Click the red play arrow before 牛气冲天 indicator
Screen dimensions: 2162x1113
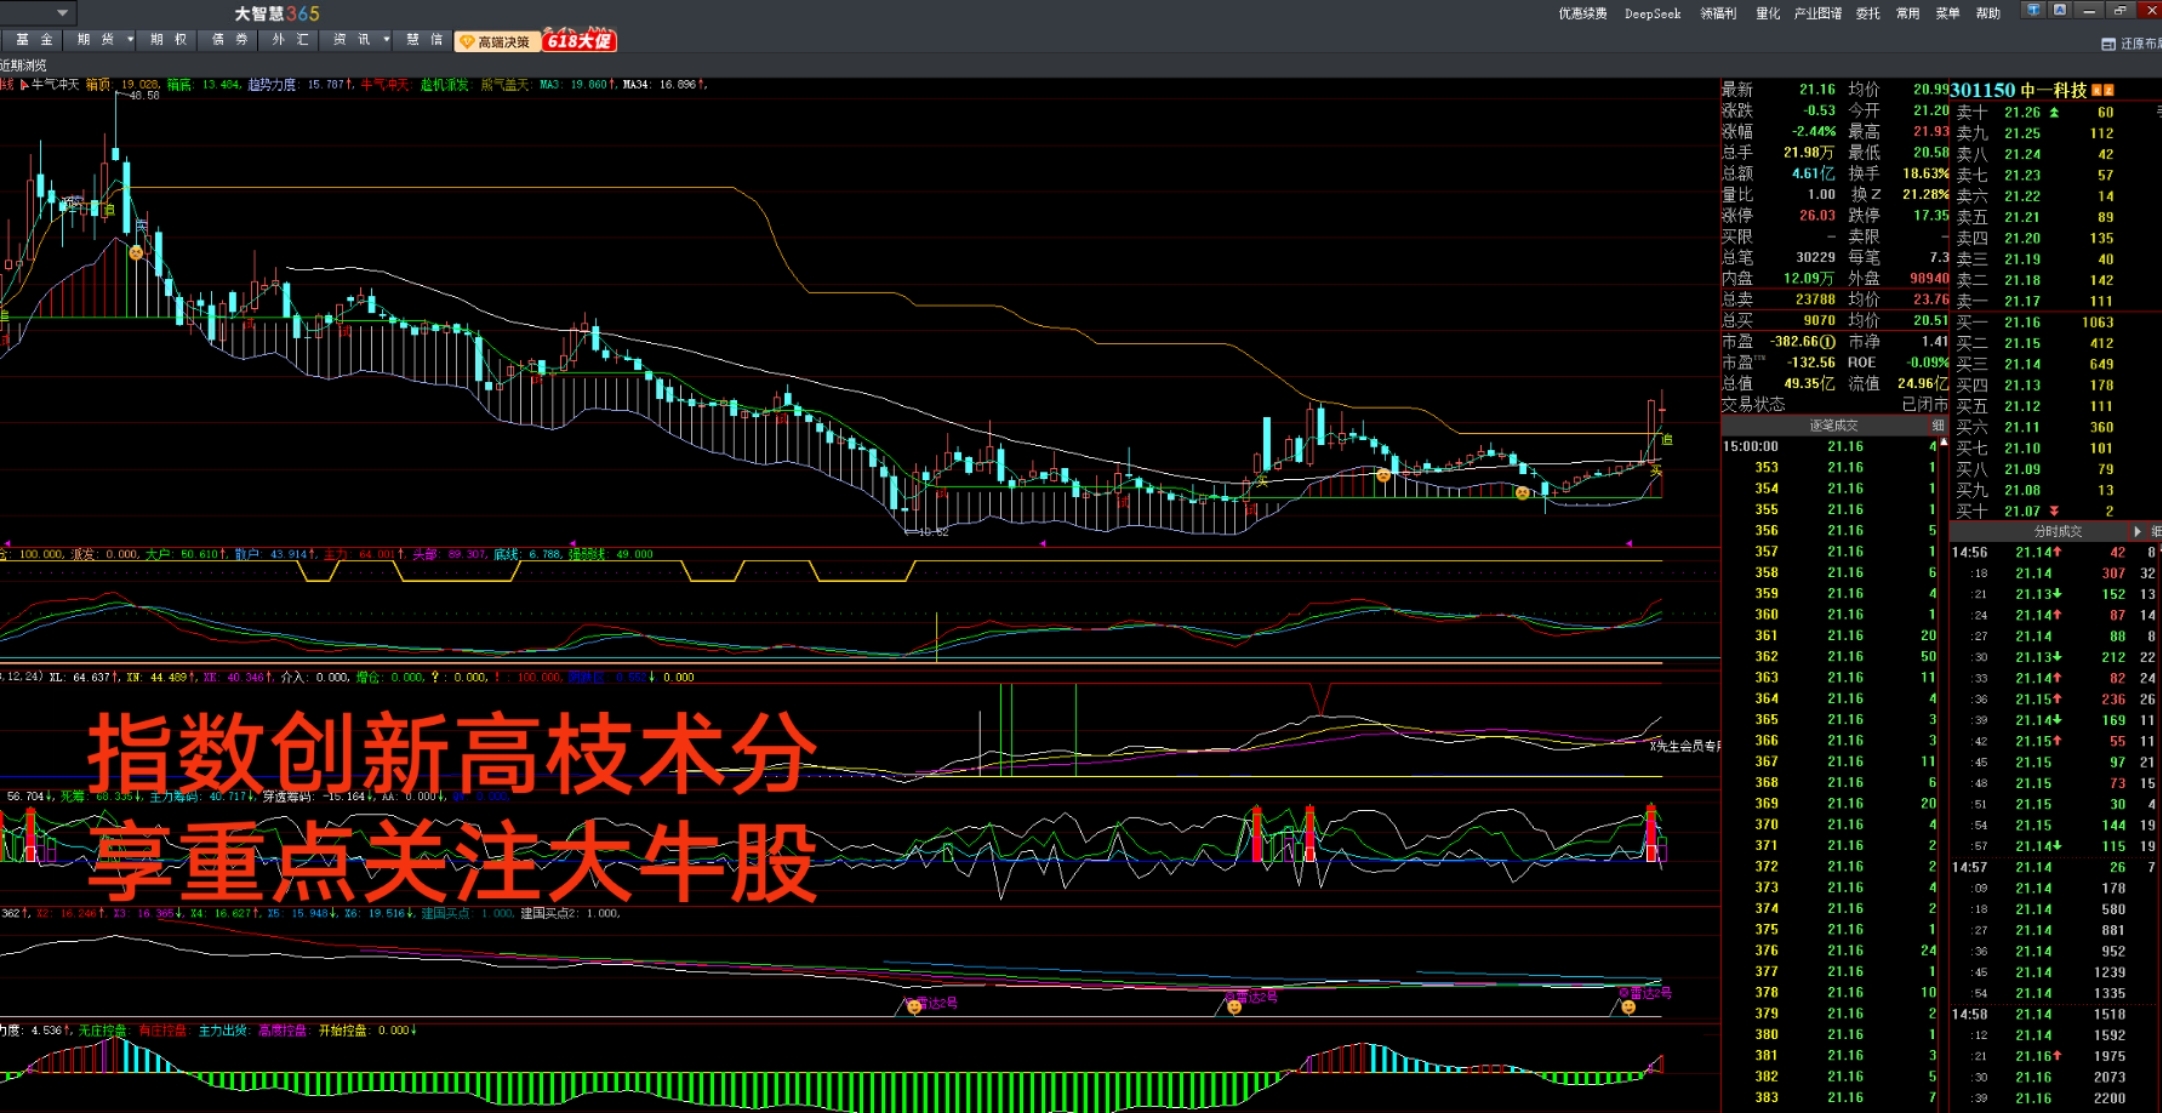pyautogui.click(x=24, y=85)
